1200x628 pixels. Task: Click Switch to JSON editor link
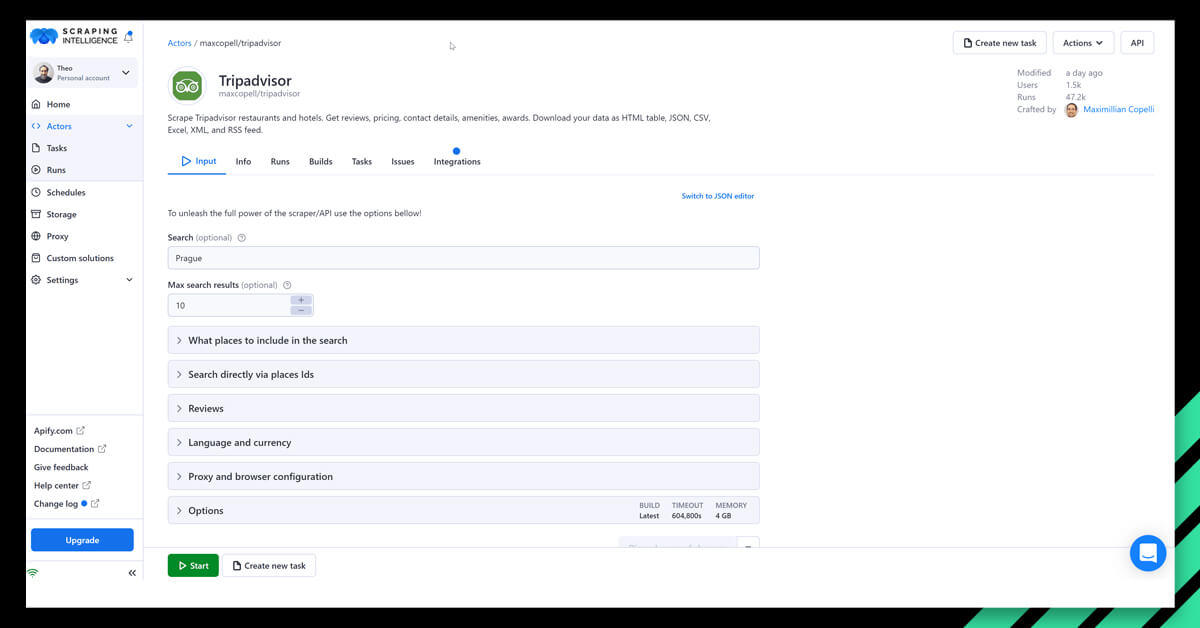tap(718, 196)
